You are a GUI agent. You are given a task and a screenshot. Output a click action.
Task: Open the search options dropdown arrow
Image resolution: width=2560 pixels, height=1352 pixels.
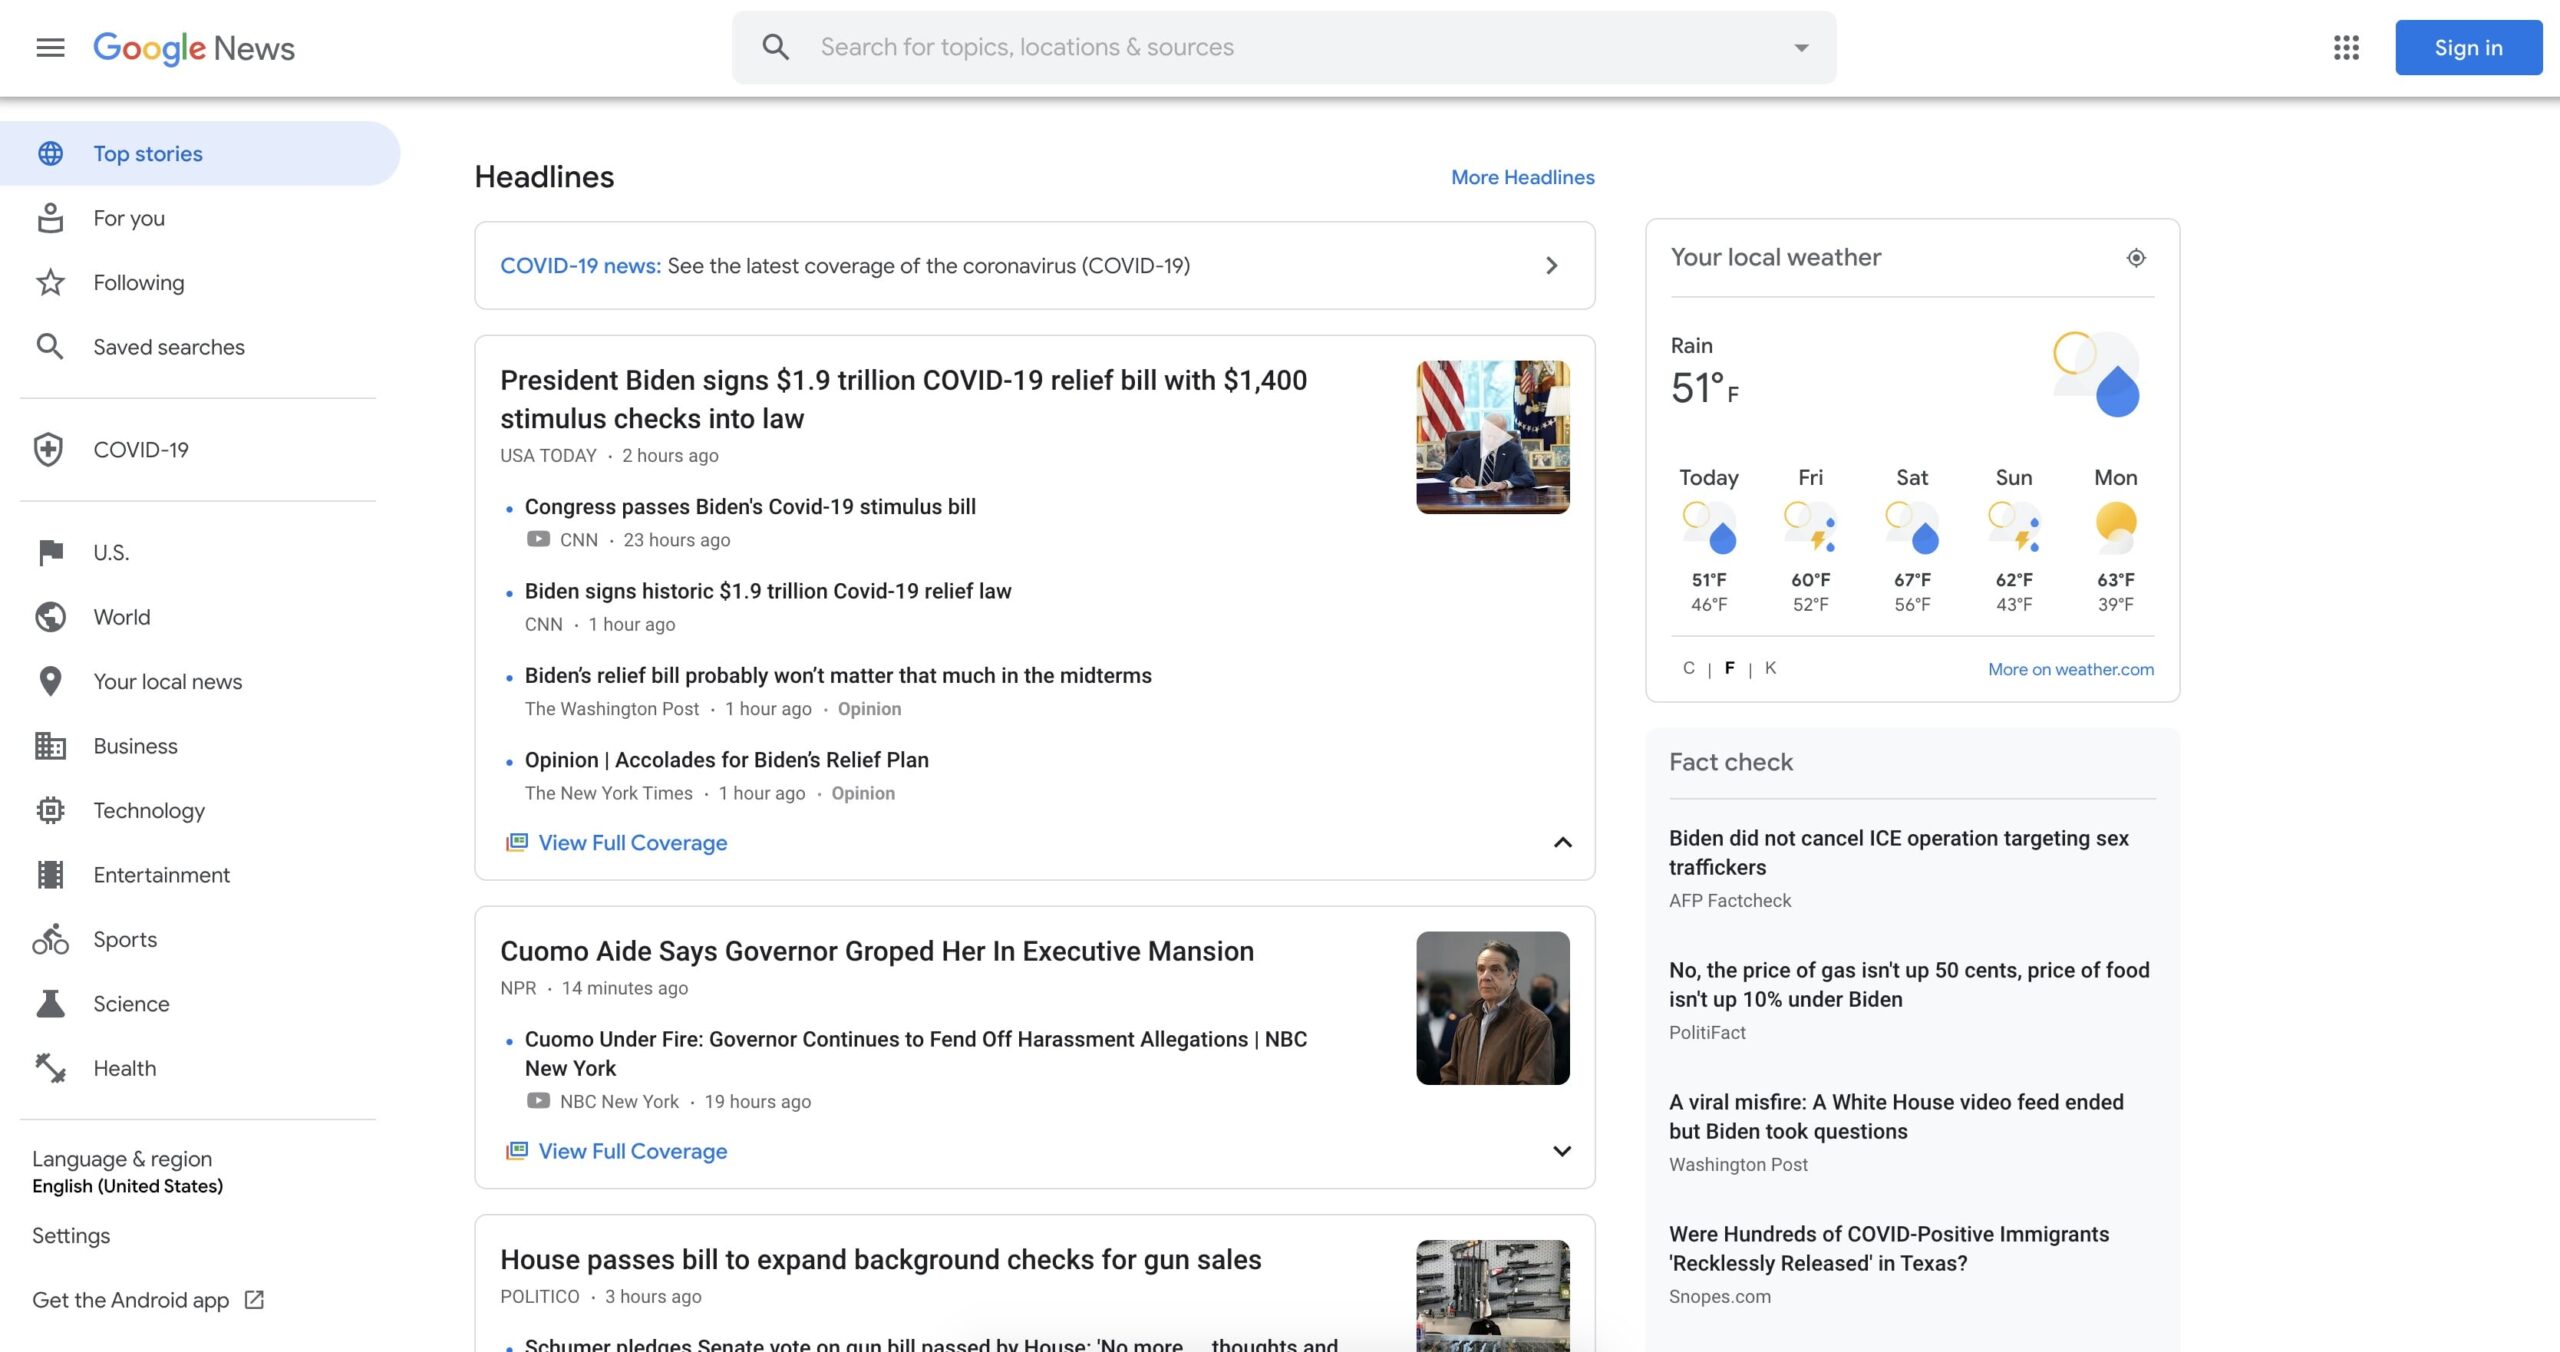(1798, 46)
